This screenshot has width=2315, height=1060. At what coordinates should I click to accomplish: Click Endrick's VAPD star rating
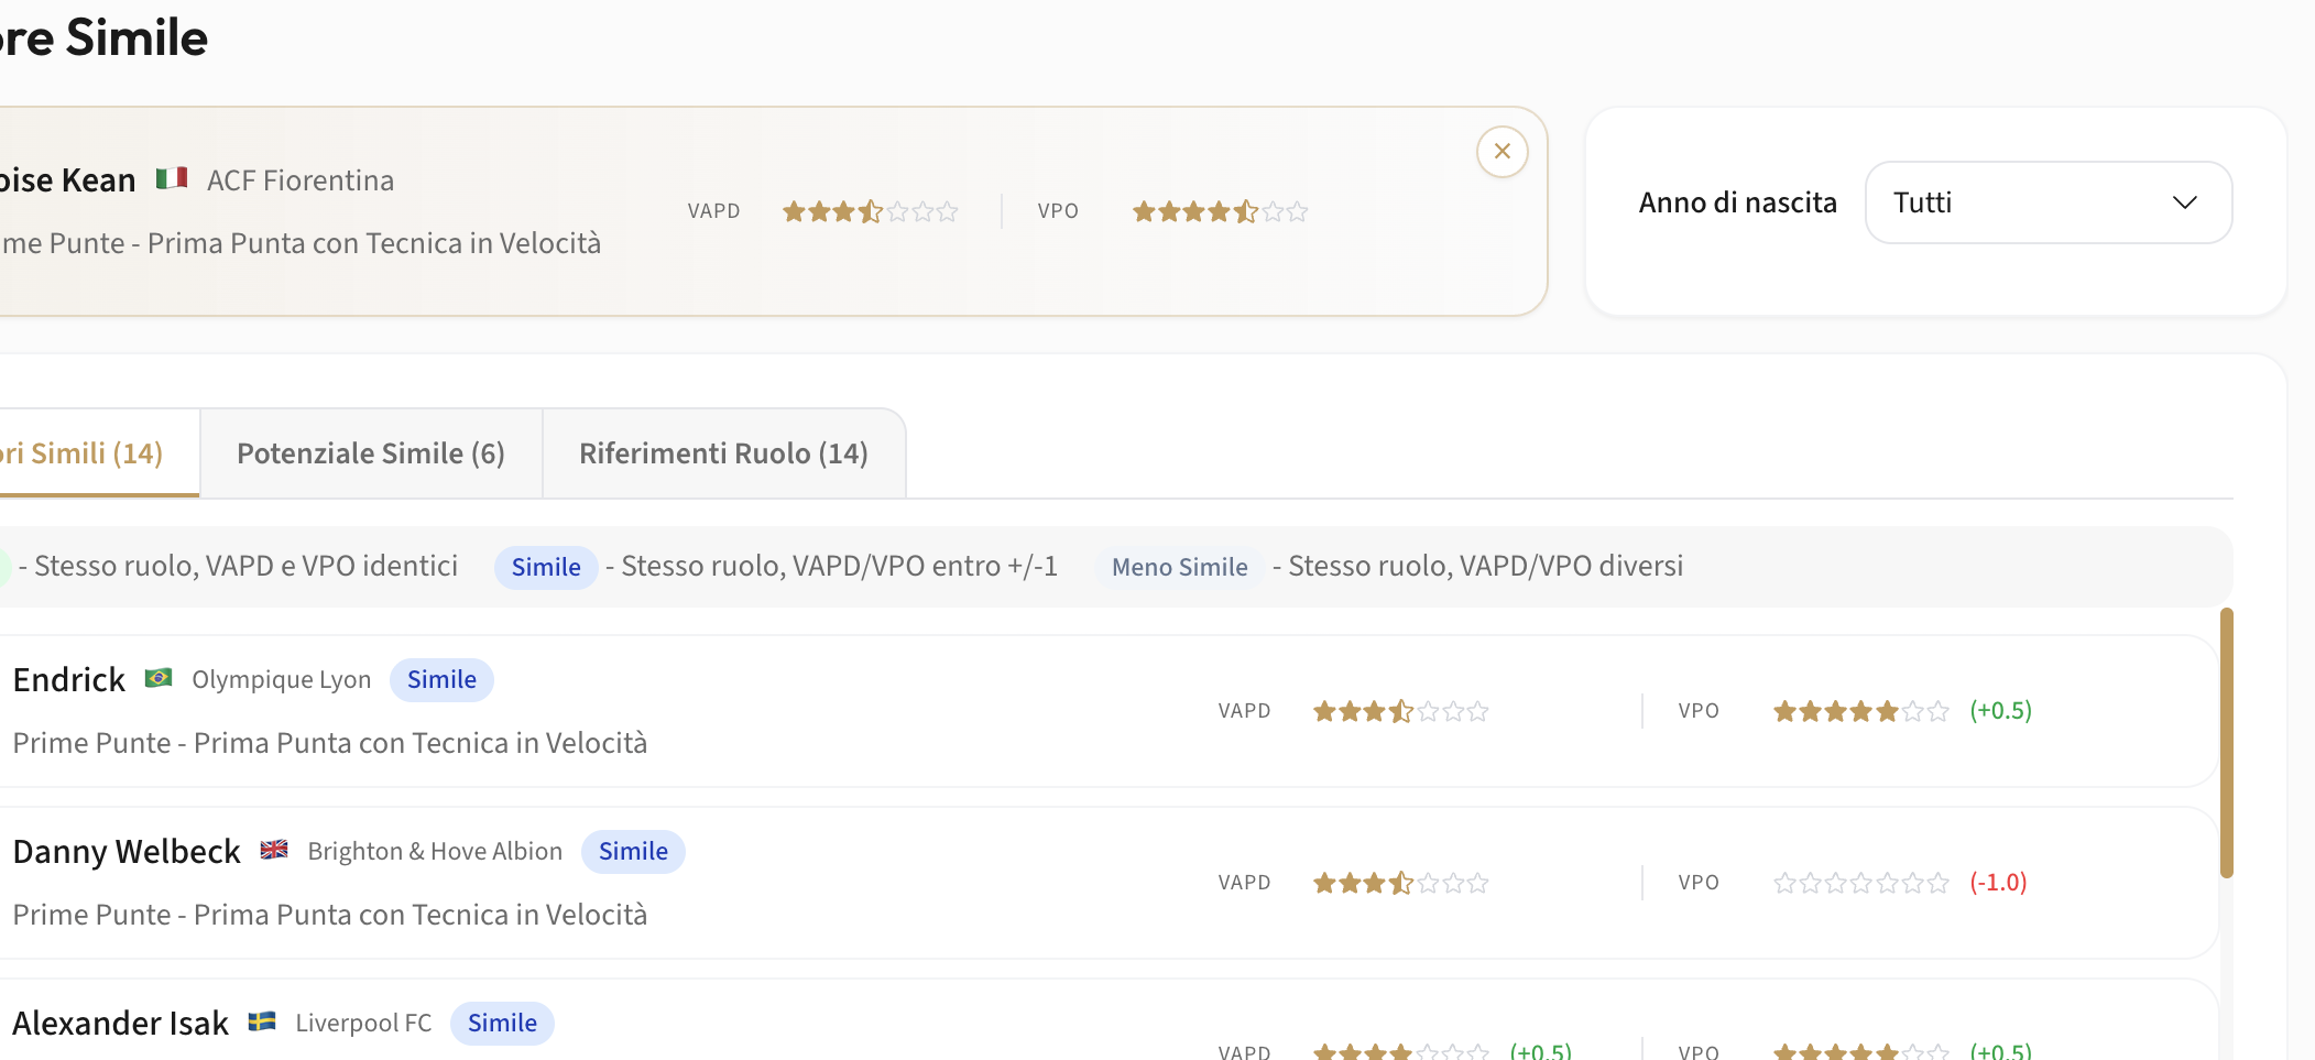1401,711
